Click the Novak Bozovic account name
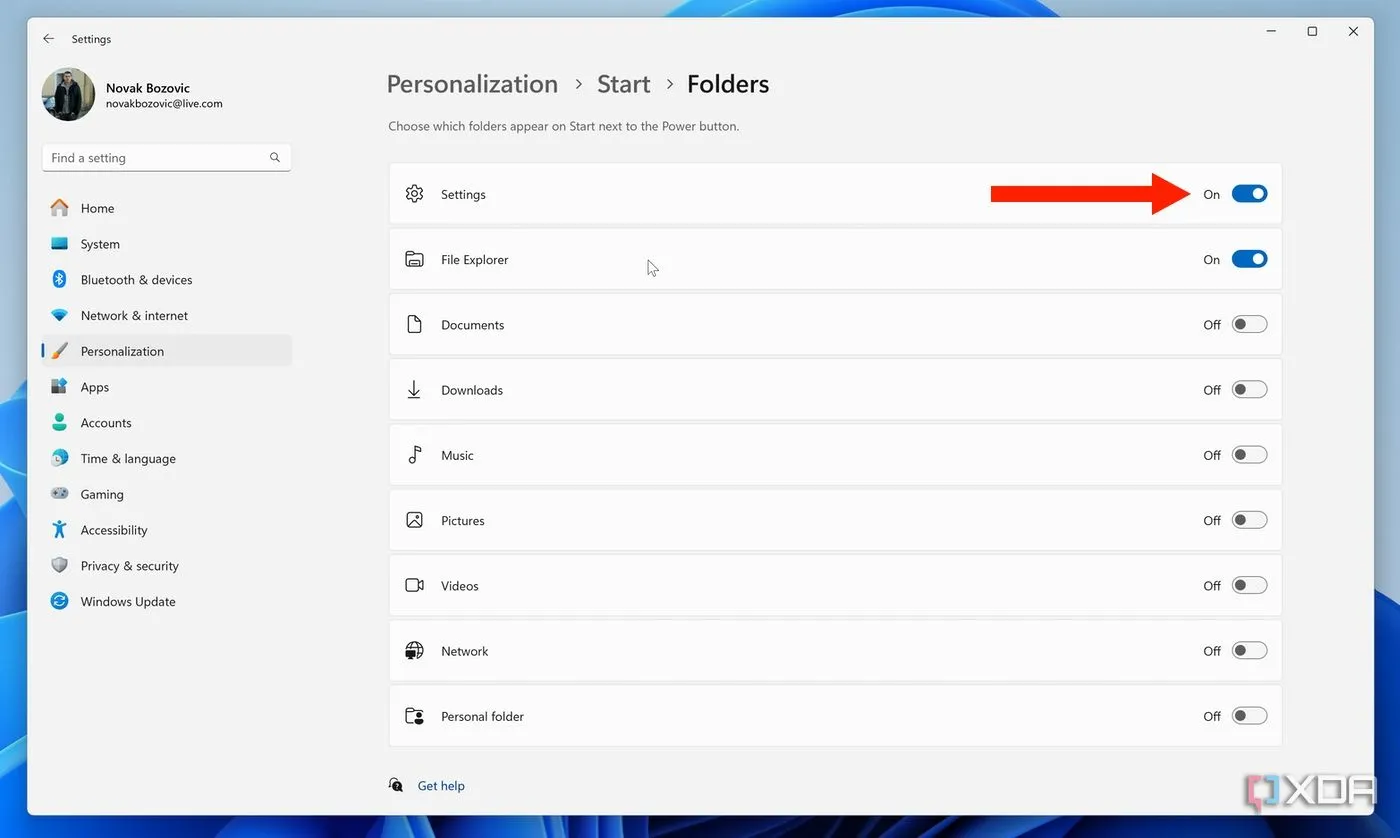The width and height of the screenshot is (1400, 838). click(148, 88)
